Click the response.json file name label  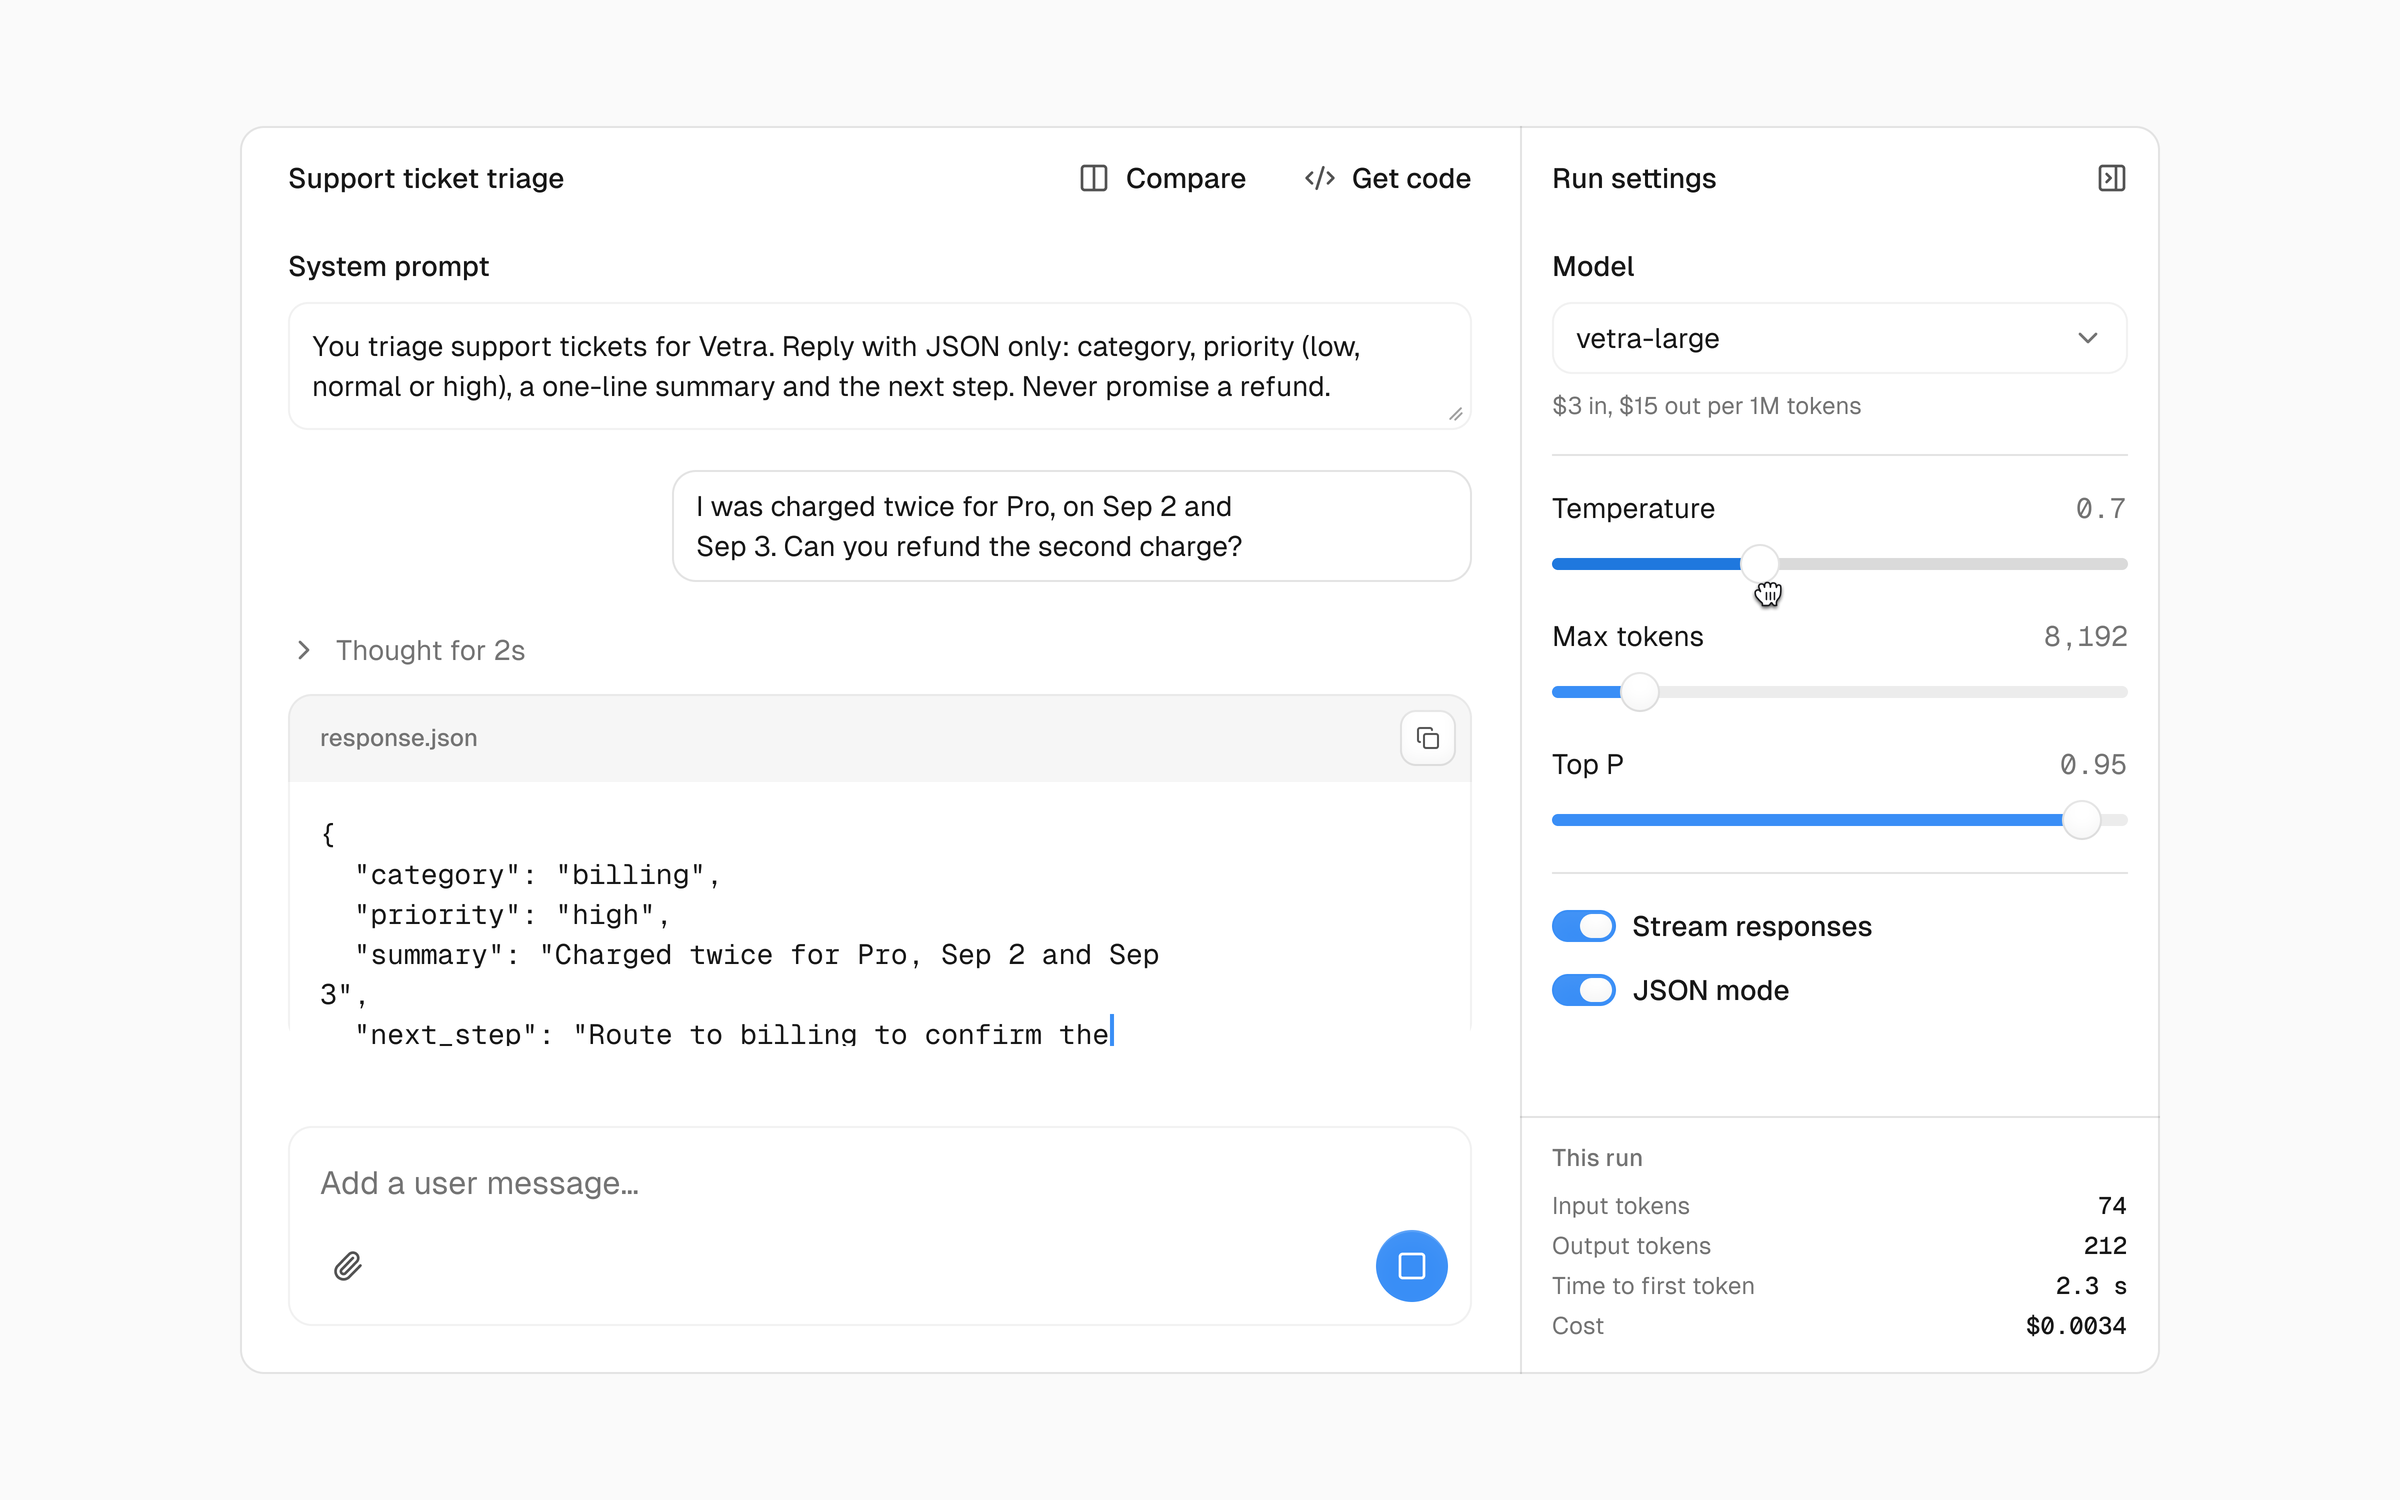click(398, 738)
